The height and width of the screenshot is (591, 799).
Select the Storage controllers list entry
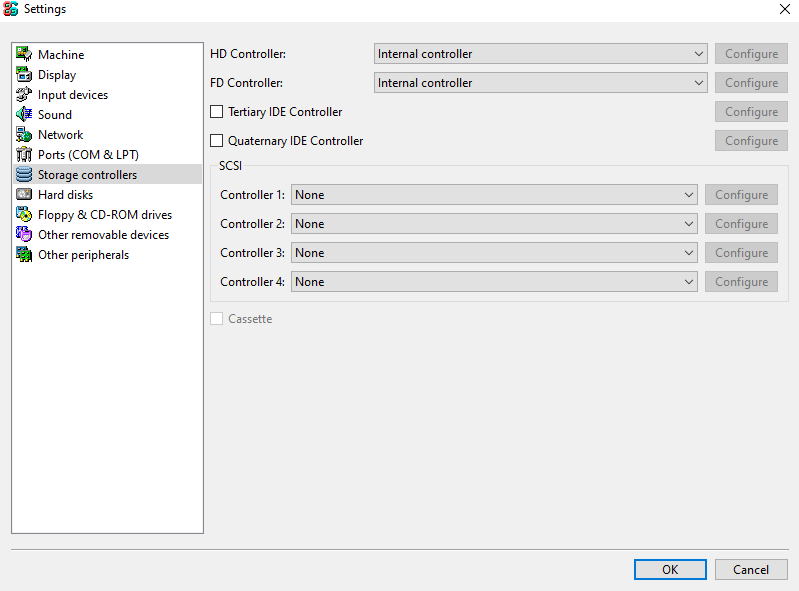107,174
